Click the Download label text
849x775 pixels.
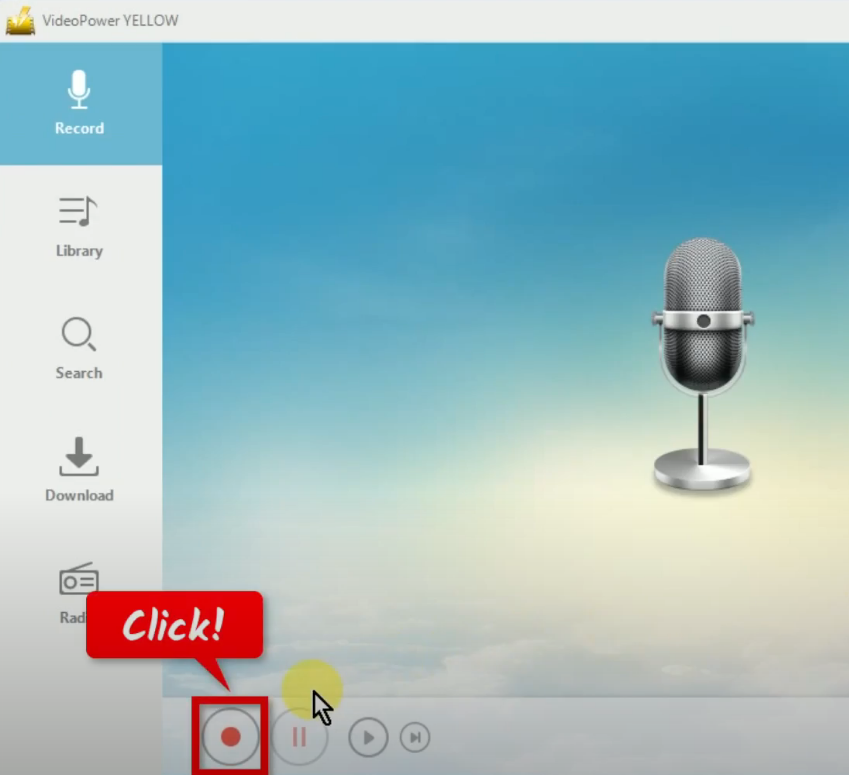coord(79,495)
